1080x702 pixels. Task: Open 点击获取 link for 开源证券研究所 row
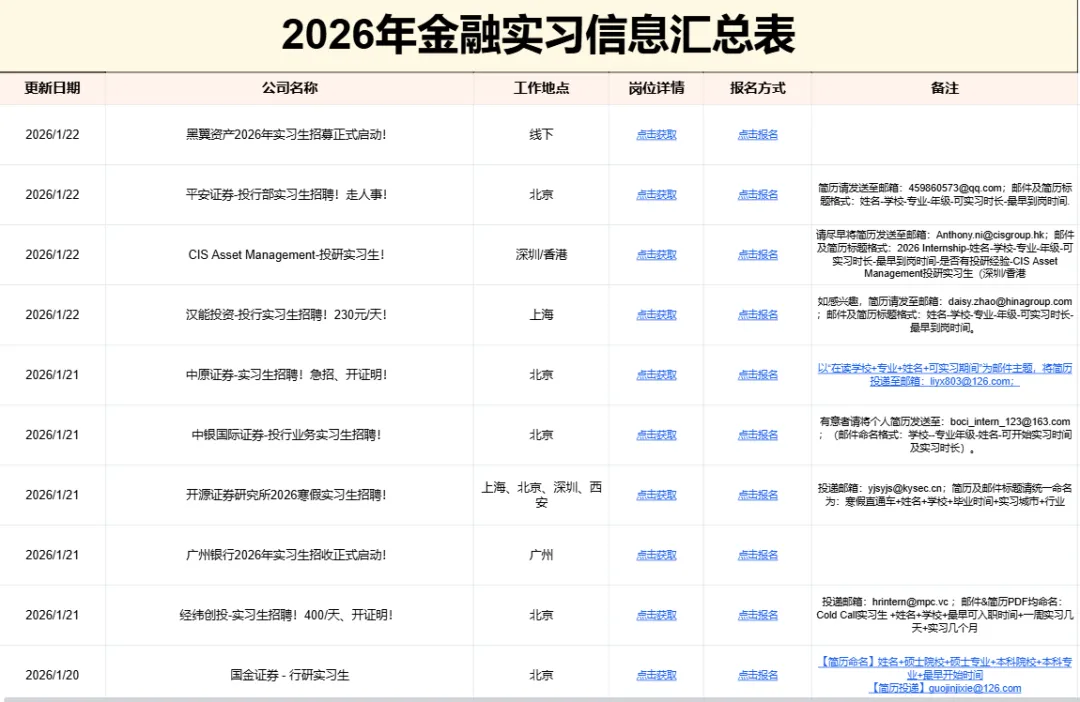[656, 495]
